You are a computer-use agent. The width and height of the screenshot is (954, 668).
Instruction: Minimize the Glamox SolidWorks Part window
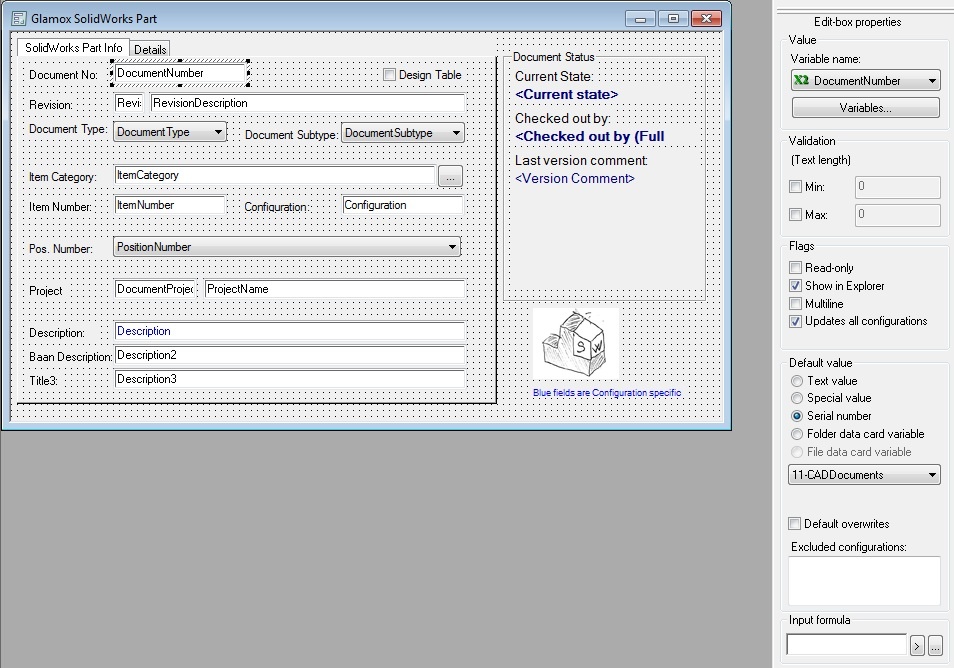coord(640,18)
